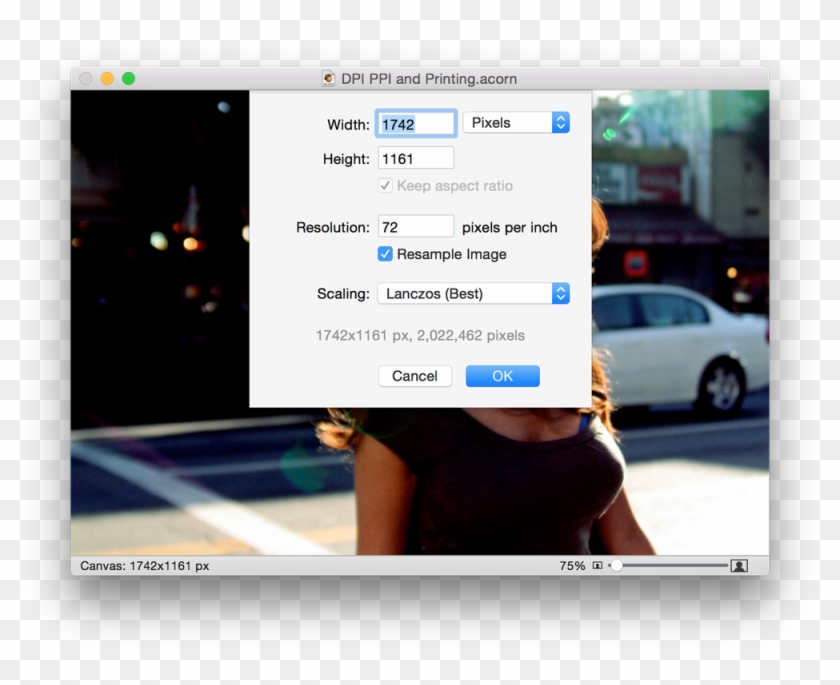Click the chevron arrows on the Scaling dropdown
The height and width of the screenshot is (685, 840).
coord(559,293)
